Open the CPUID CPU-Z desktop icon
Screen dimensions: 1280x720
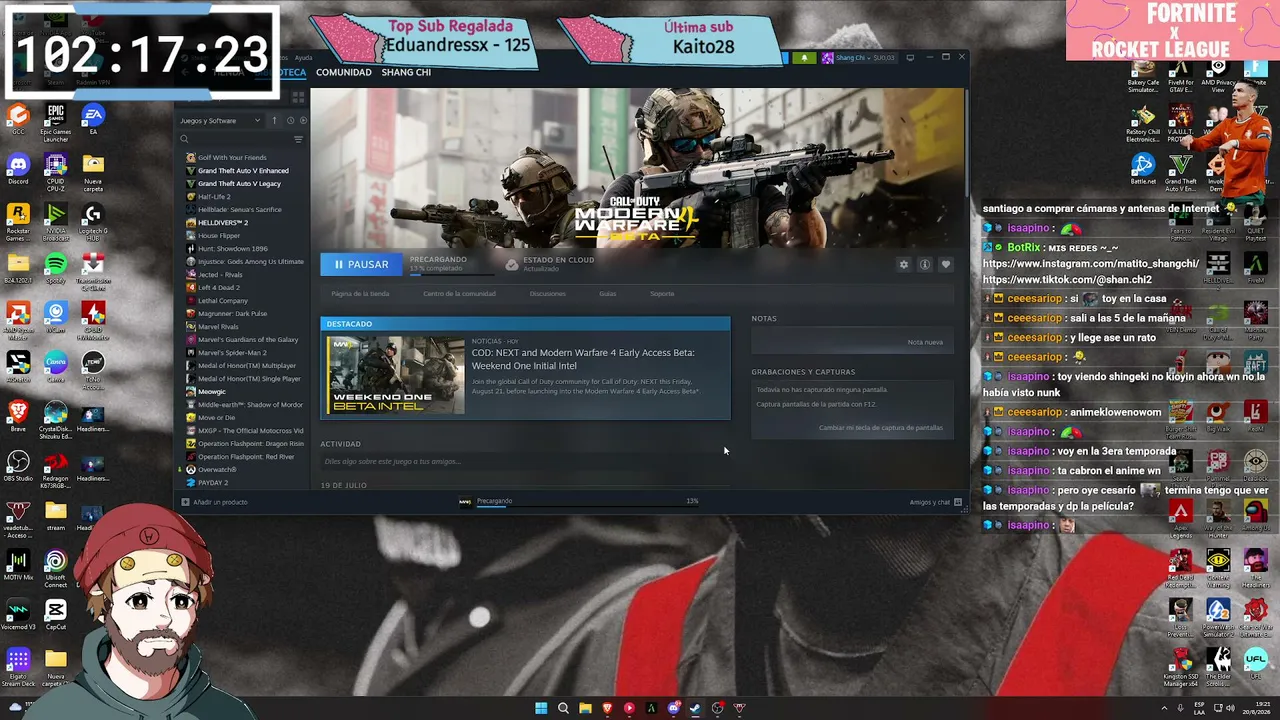(56, 172)
